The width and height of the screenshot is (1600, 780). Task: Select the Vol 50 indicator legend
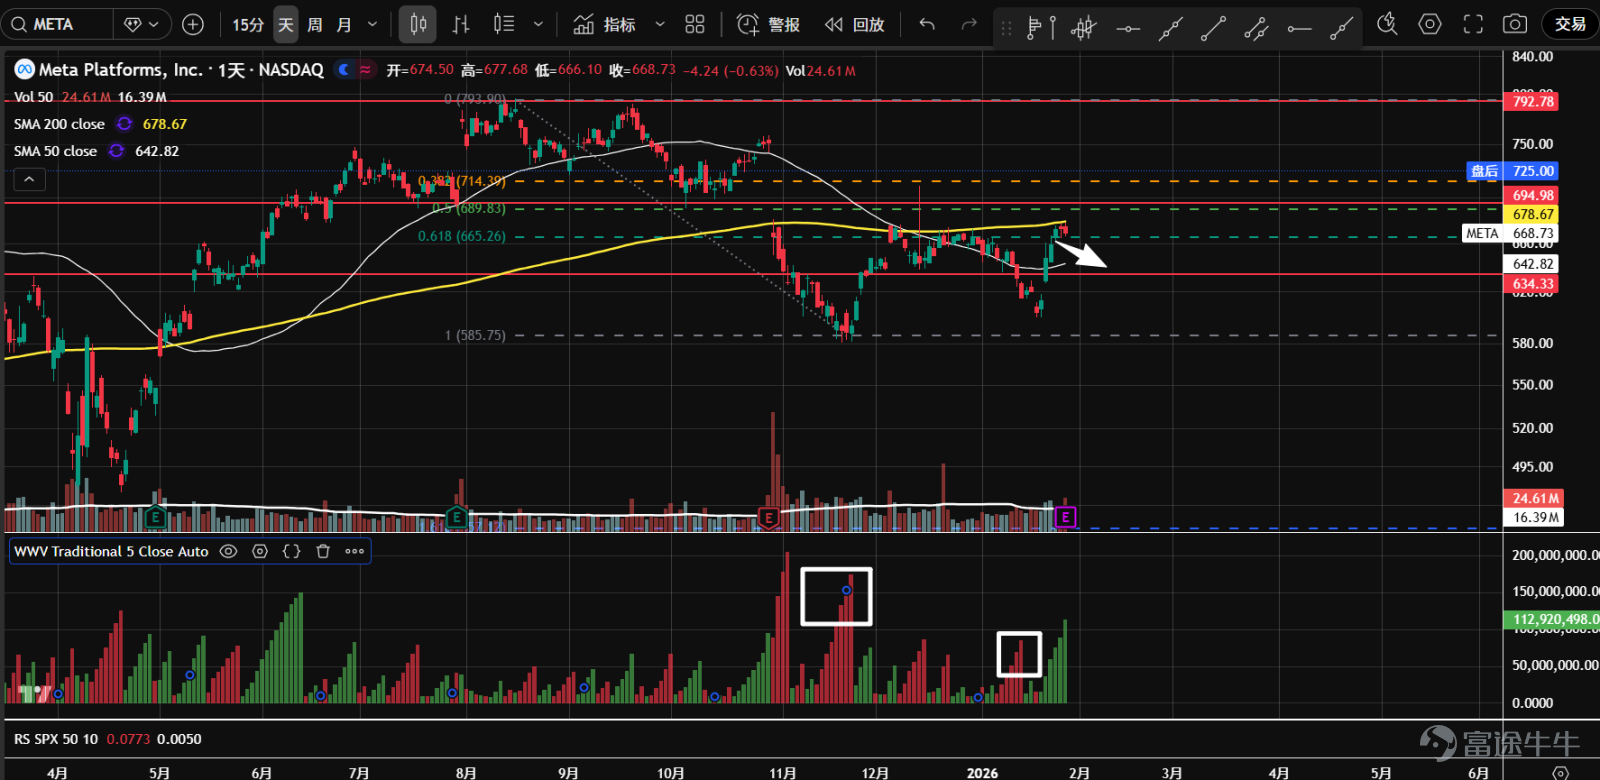pyautogui.click(x=33, y=97)
